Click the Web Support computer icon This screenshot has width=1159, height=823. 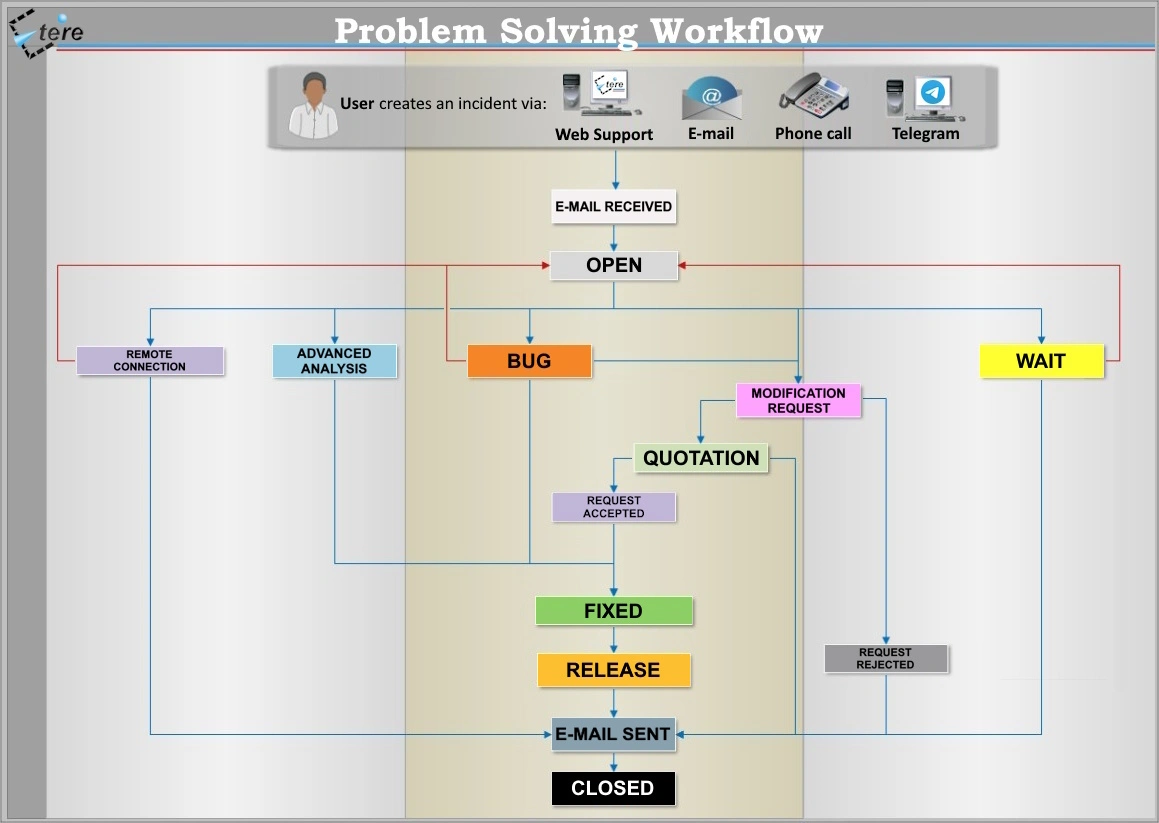602,96
